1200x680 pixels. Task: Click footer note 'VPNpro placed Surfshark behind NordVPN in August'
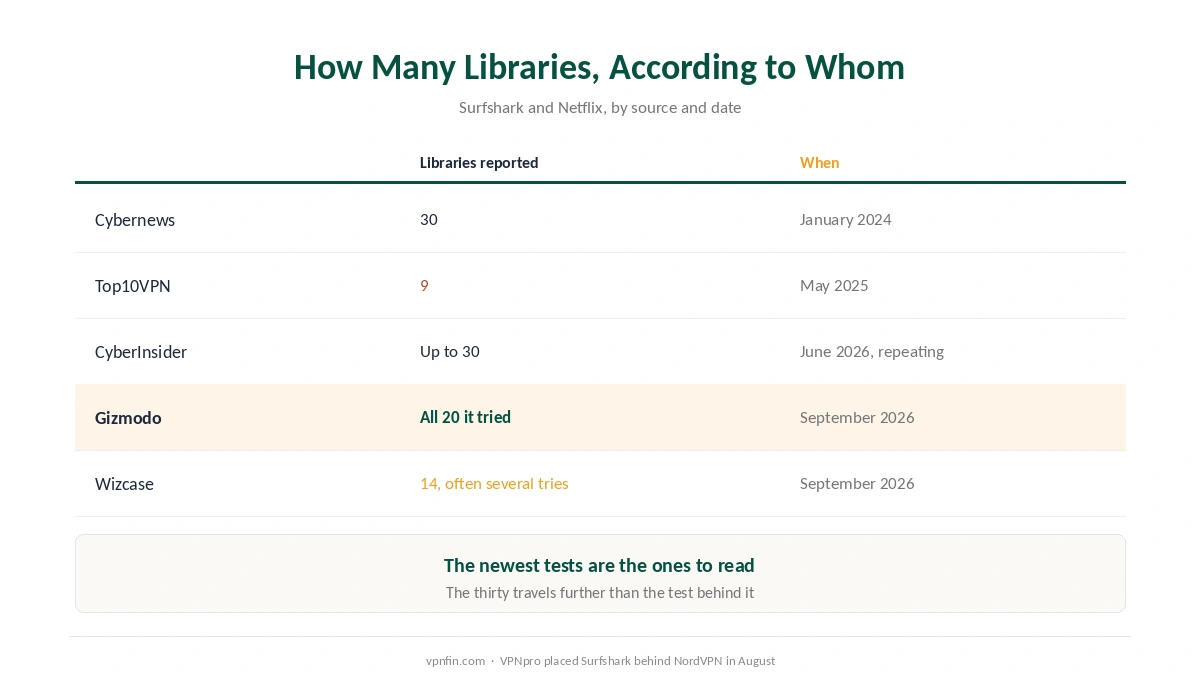637,661
